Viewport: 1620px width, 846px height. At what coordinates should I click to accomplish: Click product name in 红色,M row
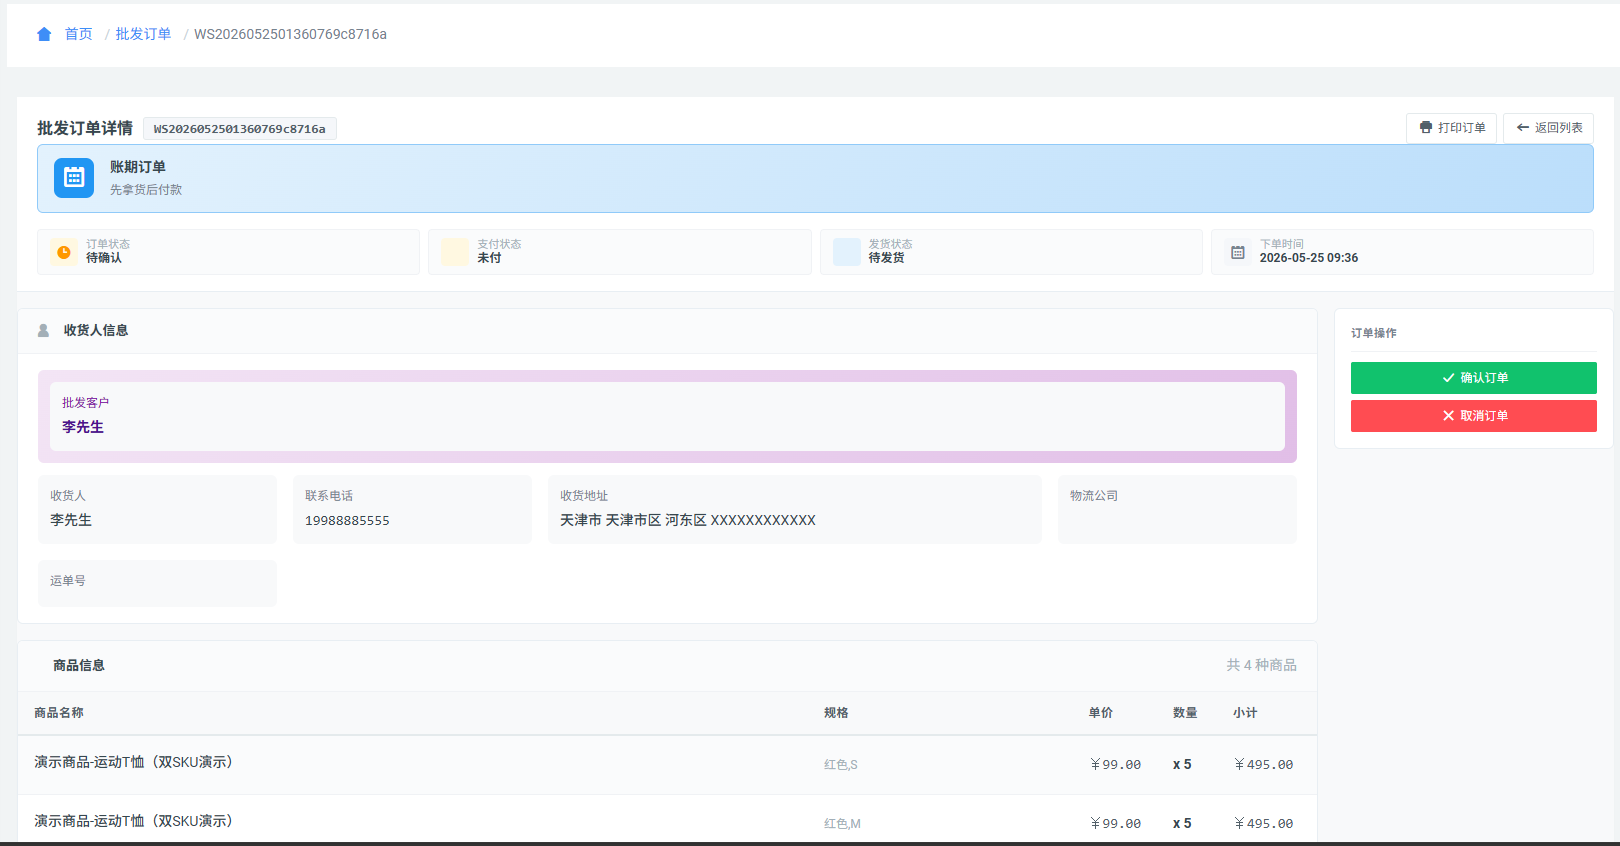[x=134, y=821]
